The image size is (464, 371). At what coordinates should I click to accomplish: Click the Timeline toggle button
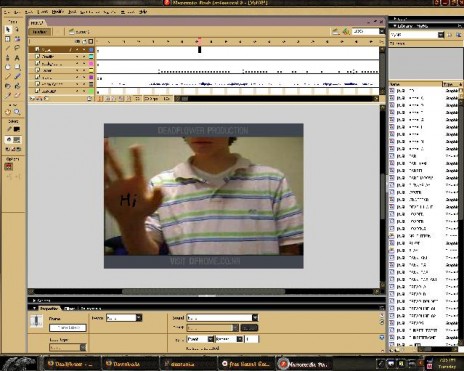(40, 32)
